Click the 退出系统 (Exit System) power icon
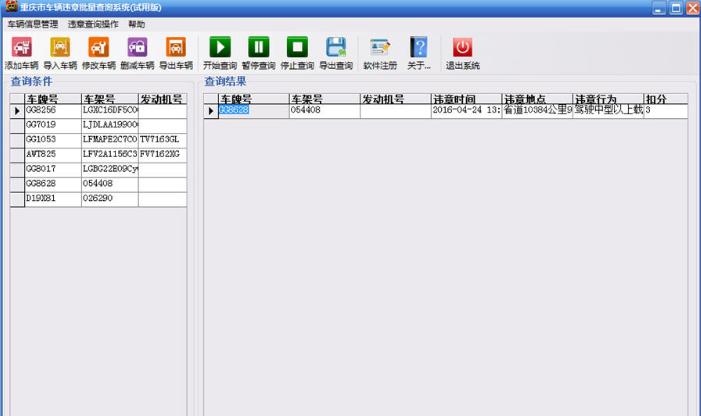This screenshot has width=701, height=416. (462, 47)
